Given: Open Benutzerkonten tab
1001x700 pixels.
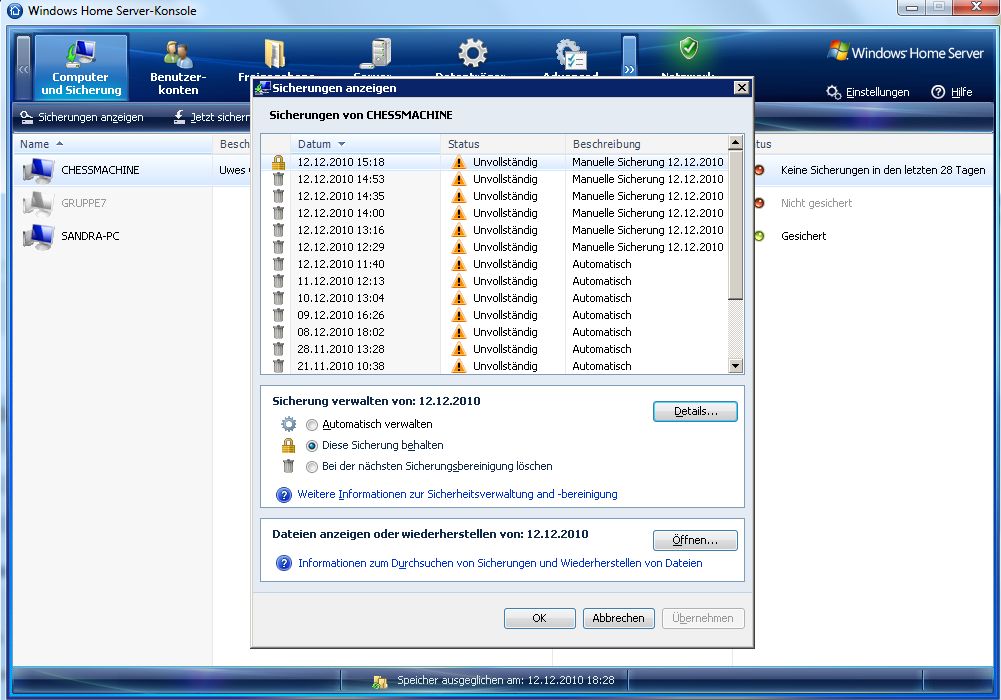Looking at the screenshot, I should coord(178,67).
